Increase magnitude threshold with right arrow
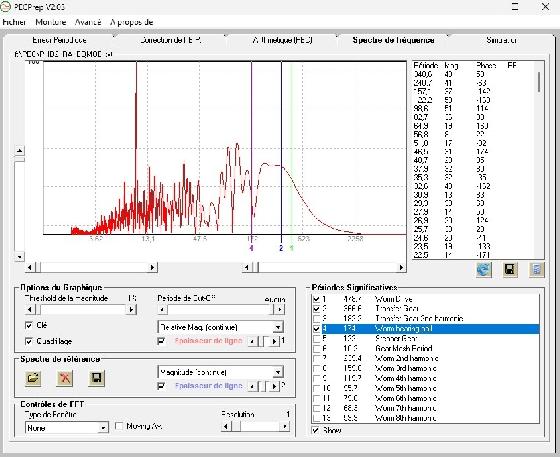The height and width of the screenshot is (457, 560). [x=131, y=309]
